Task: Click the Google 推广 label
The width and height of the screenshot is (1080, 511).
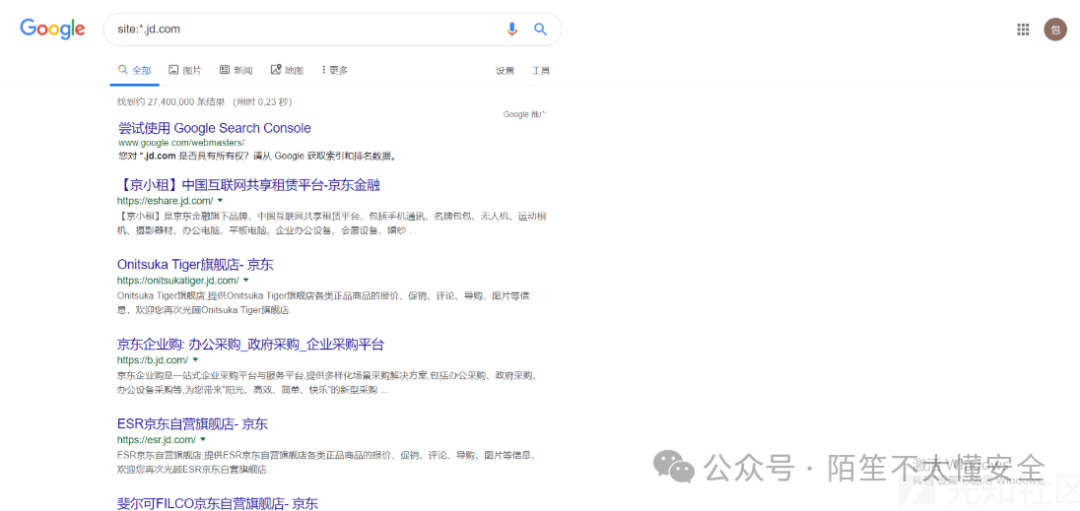Action: pyautogui.click(x=526, y=114)
